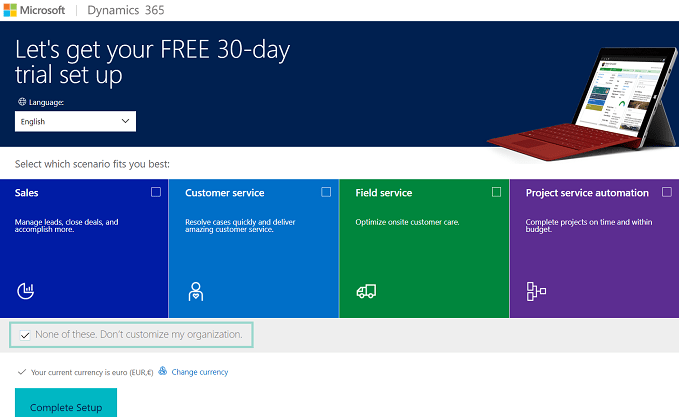The height and width of the screenshot is (417, 679).
Task: Click the Complete Setup button
Action: 66,403
